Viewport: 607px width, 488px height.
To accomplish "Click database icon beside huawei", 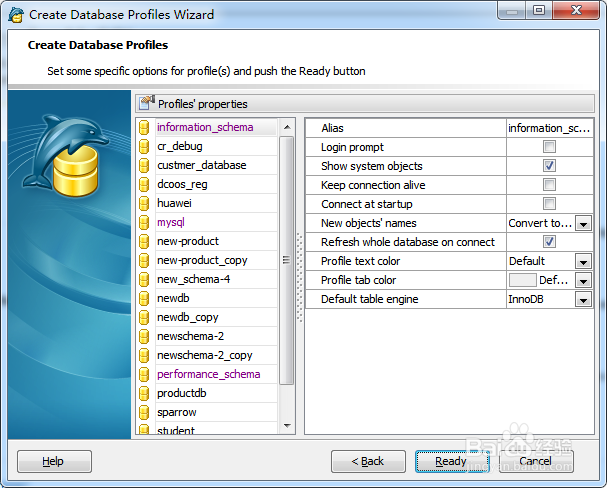I will (x=144, y=203).
